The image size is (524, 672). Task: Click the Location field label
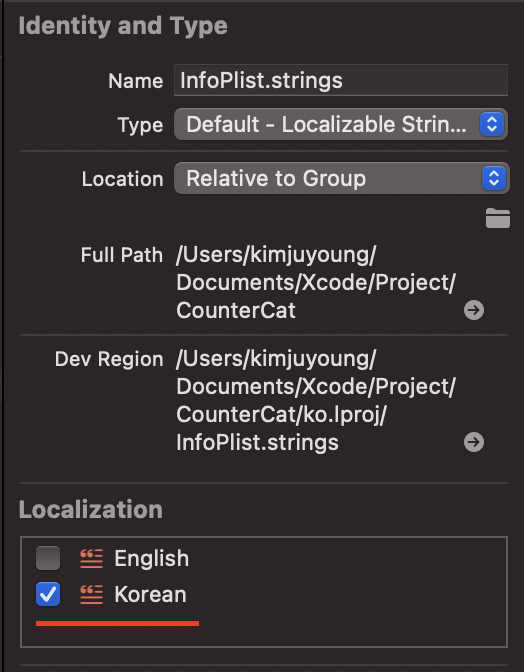[123, 179]
